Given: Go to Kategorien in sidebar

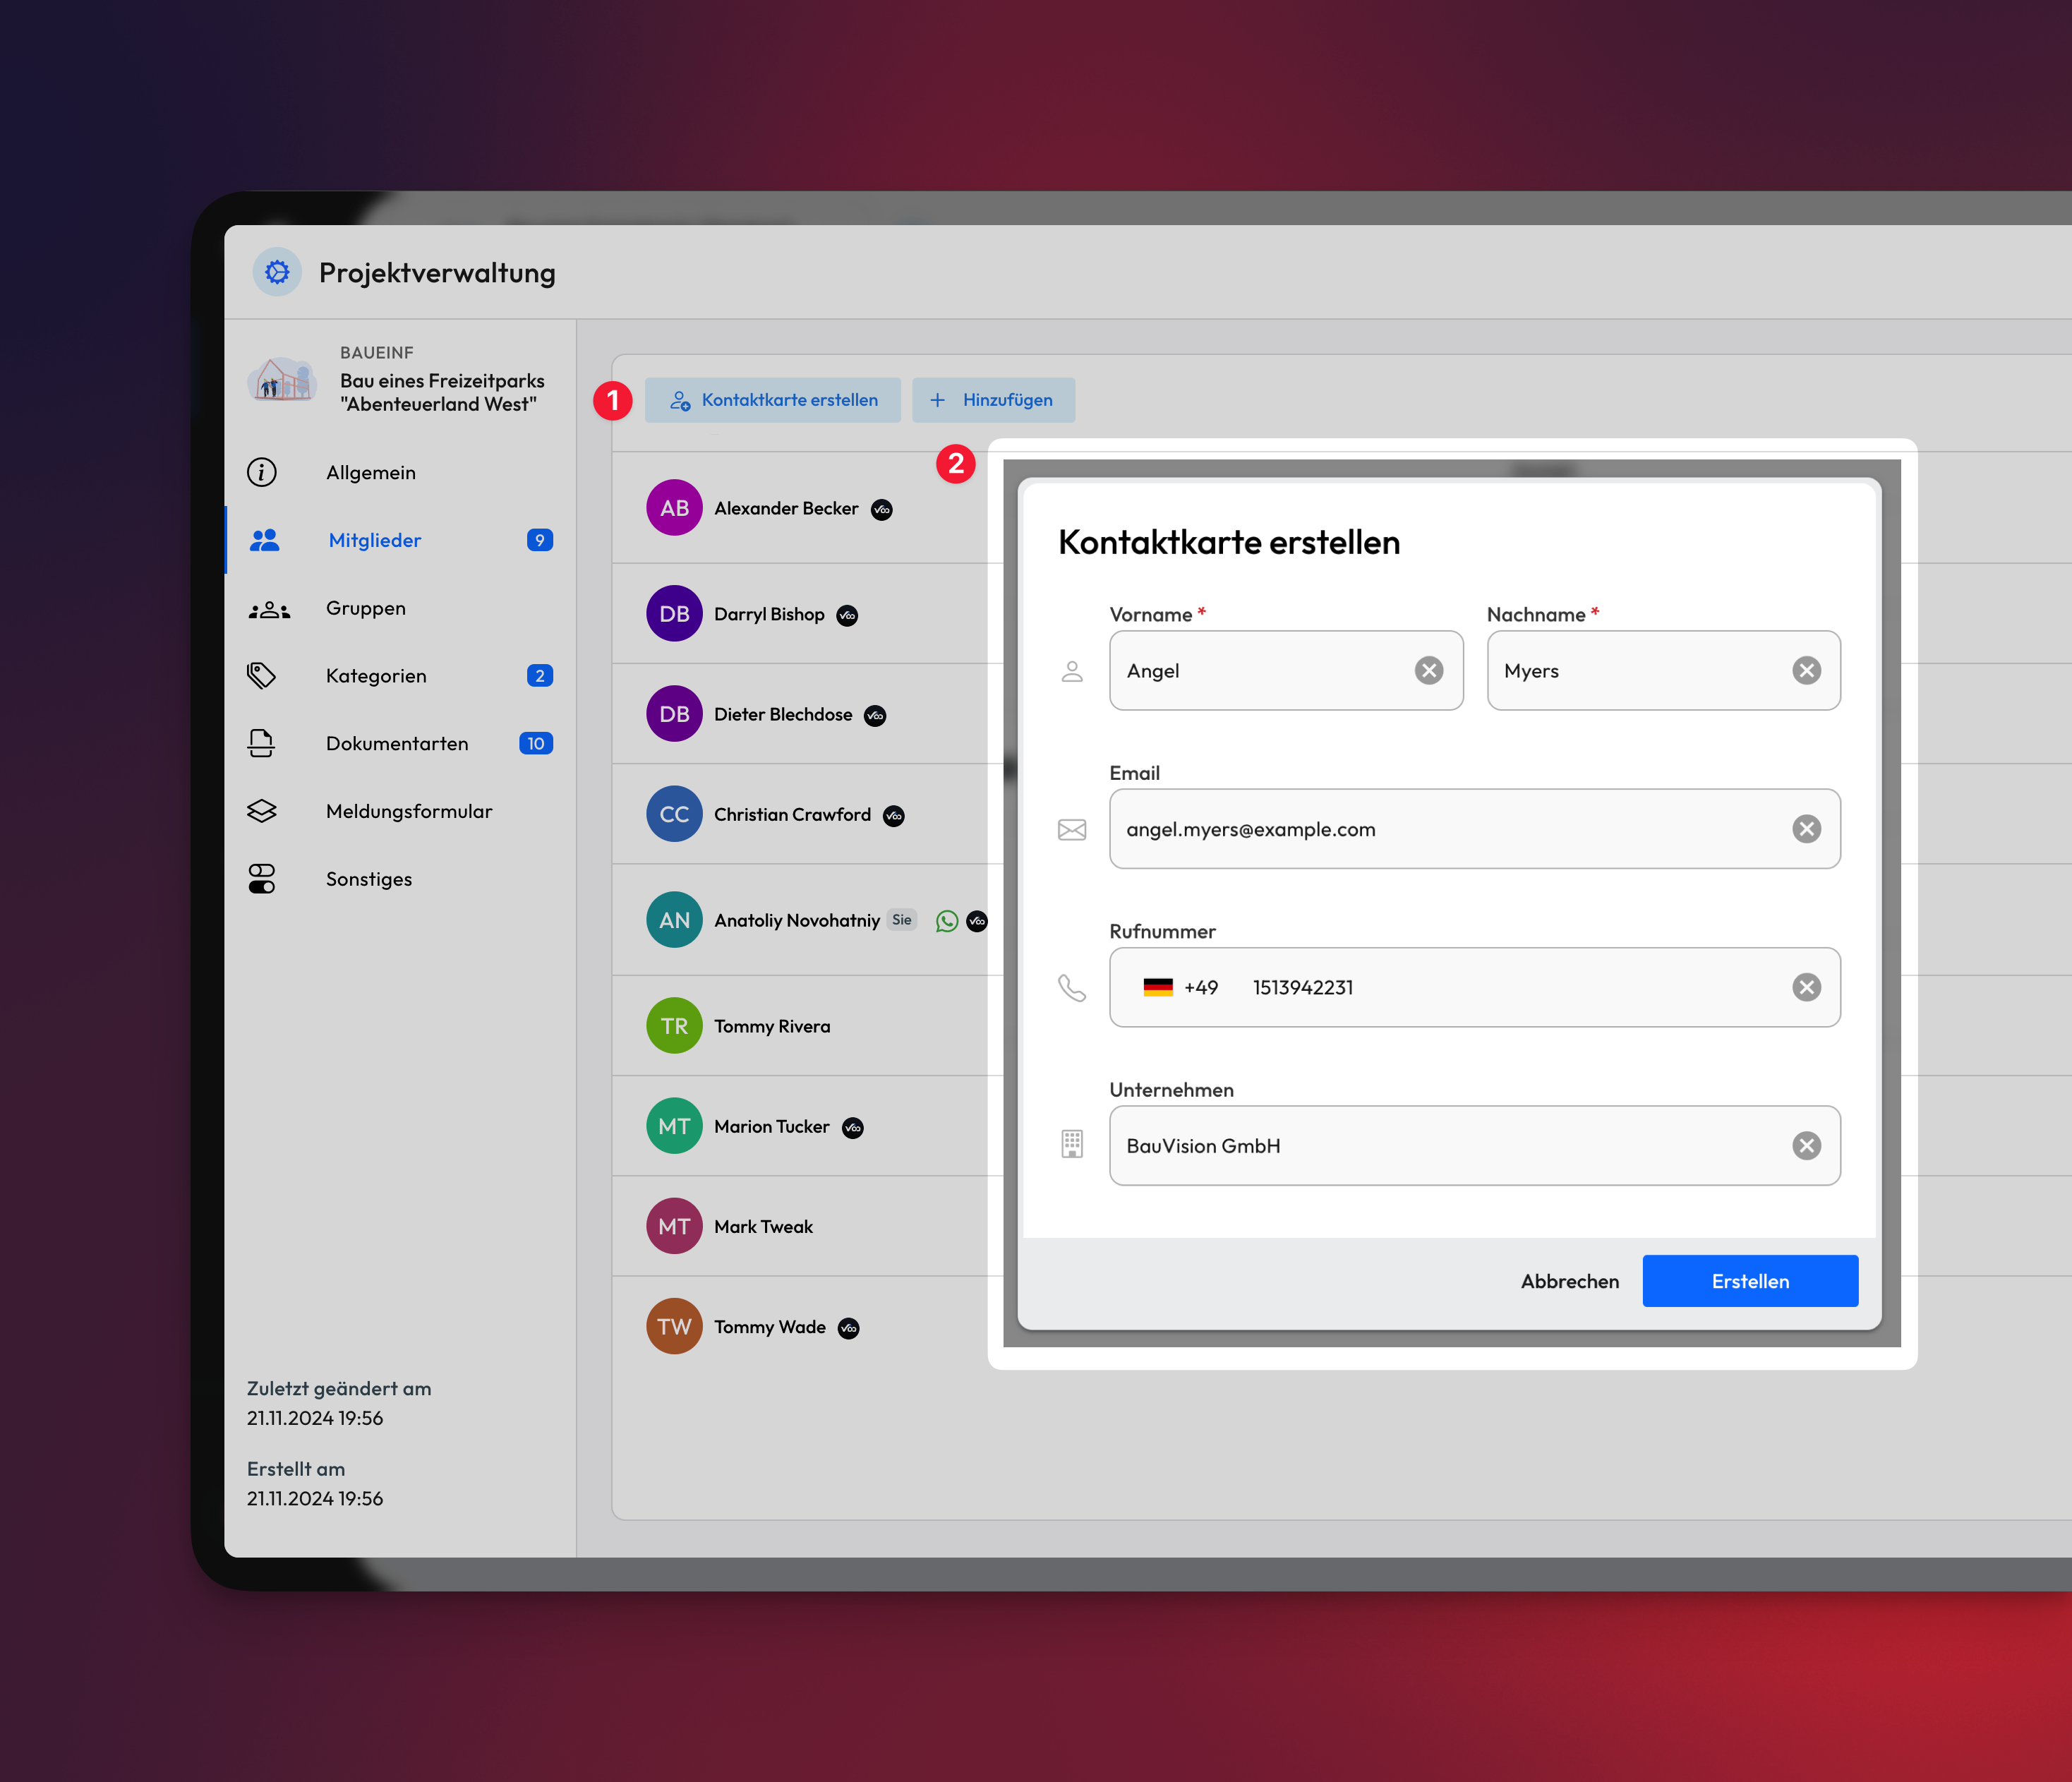Looking at the screenshot, I should coord(376,676).
